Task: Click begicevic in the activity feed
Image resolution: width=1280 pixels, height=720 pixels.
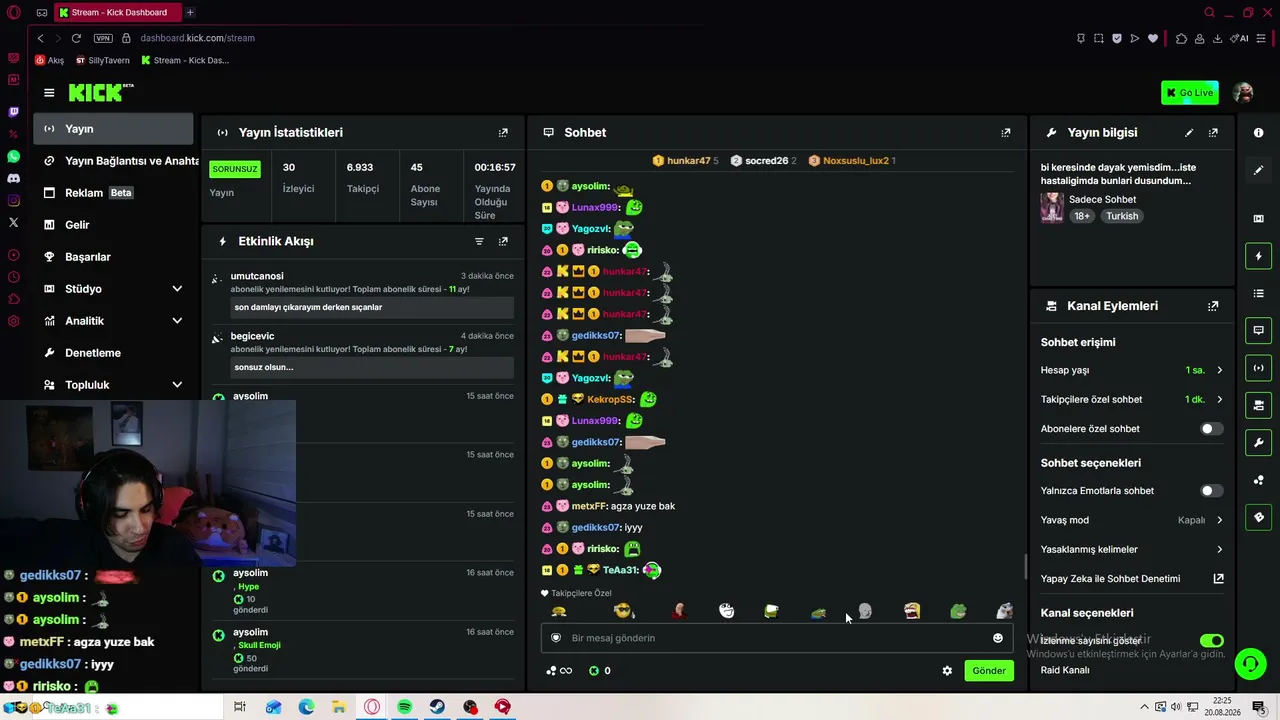Action: (x=252, y=336)
